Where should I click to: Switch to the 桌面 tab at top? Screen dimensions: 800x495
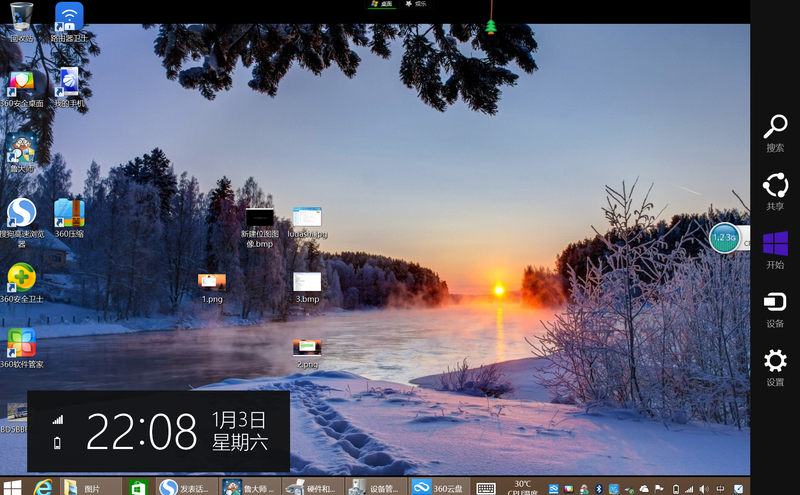coord(381,5)
